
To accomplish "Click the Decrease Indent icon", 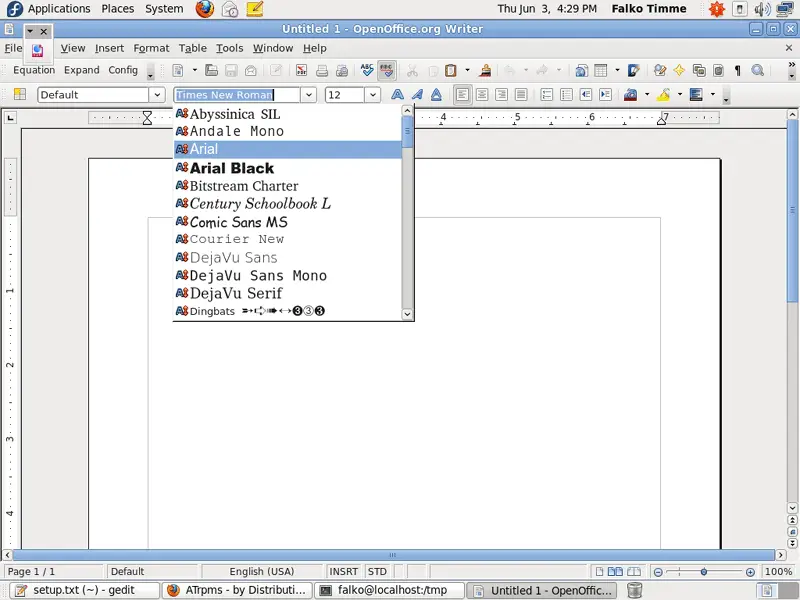I will click(586, 95).
